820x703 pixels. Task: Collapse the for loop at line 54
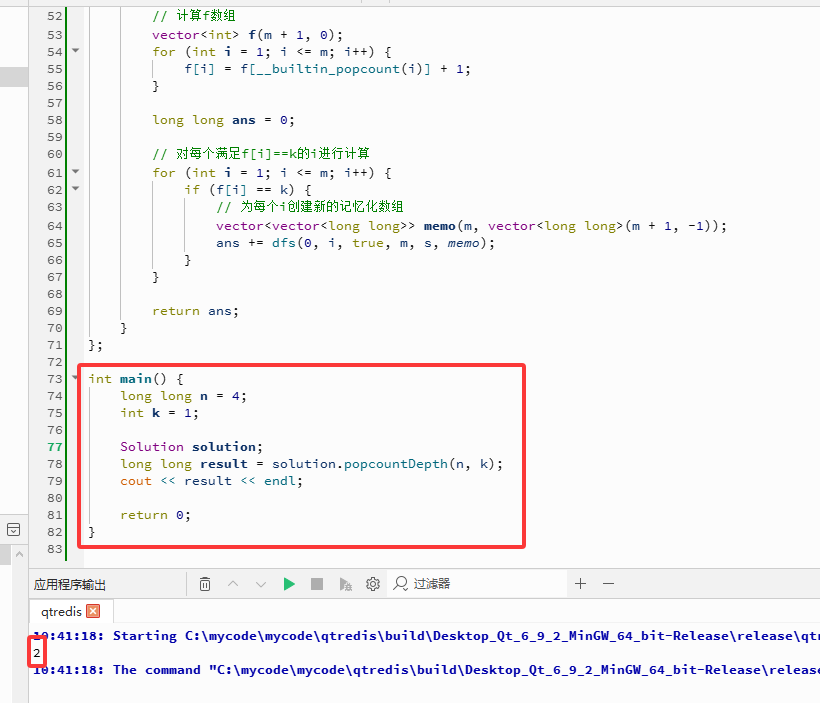(75, 51)
